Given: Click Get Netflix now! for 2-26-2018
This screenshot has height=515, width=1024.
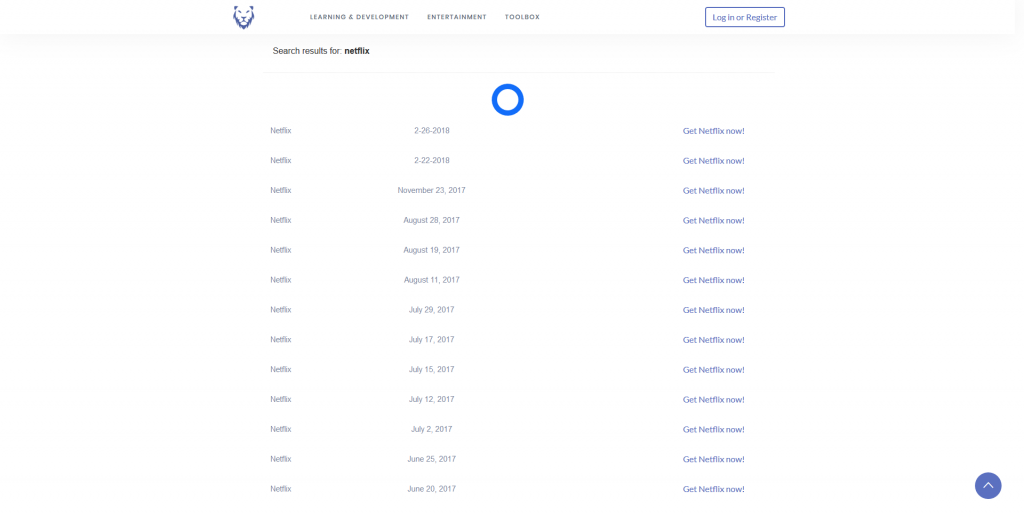Looking at the screenshot, I should 713,131.
